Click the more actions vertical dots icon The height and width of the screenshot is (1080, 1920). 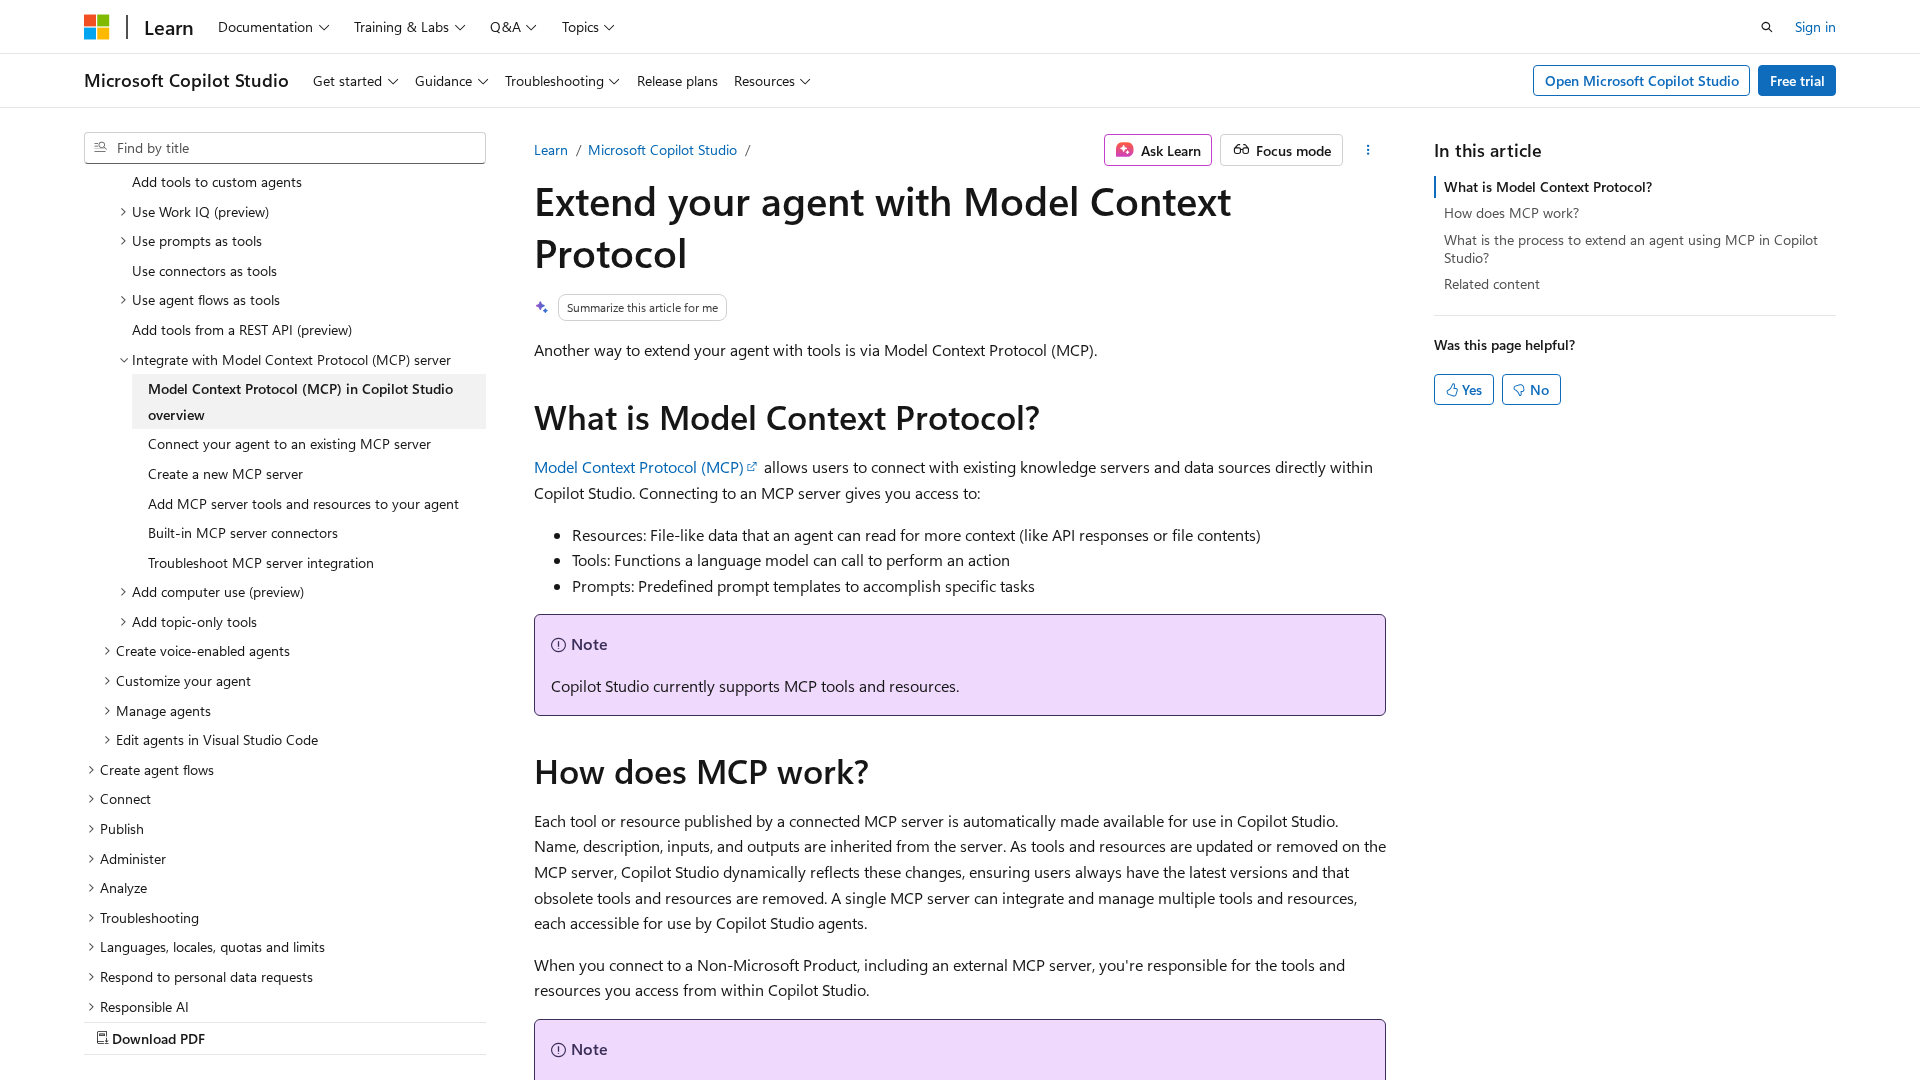click(x=1368, y=150)
